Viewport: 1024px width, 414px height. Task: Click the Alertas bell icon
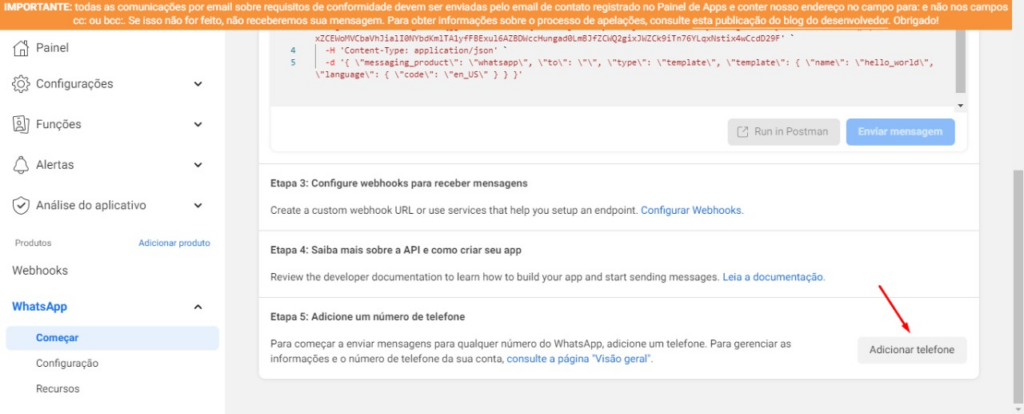(20, 164)
